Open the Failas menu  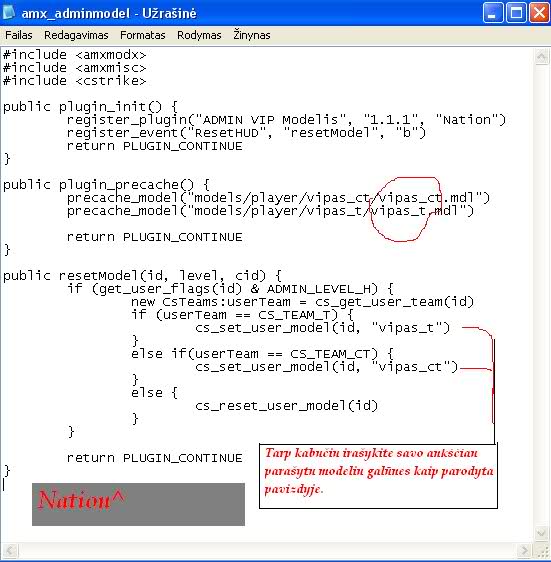(19, 35)
